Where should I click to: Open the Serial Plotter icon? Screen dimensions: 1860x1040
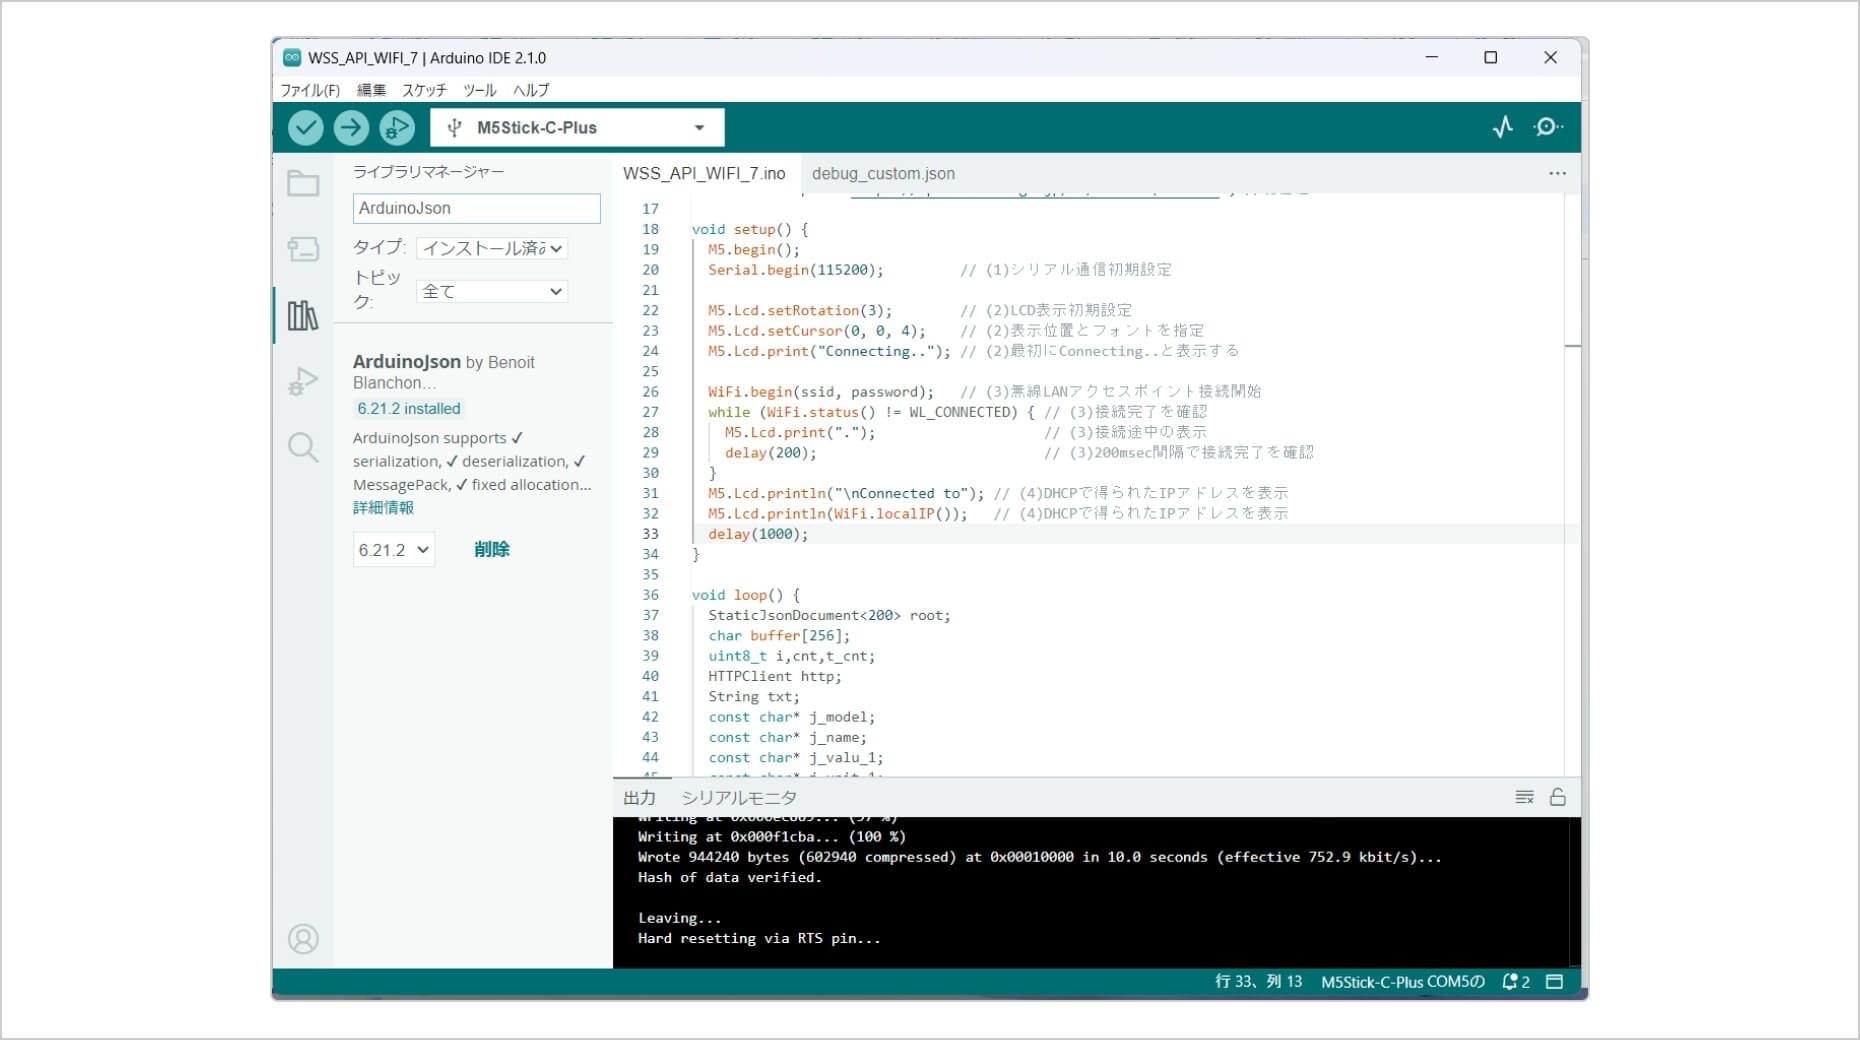[x=1502, y=127]
